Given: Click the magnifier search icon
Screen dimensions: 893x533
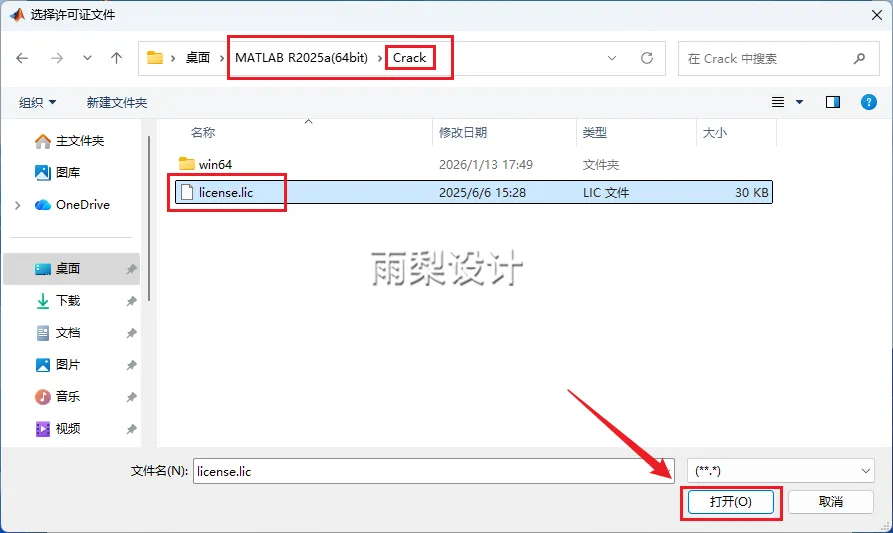Looking at the screenshot, I should [859, 58].
